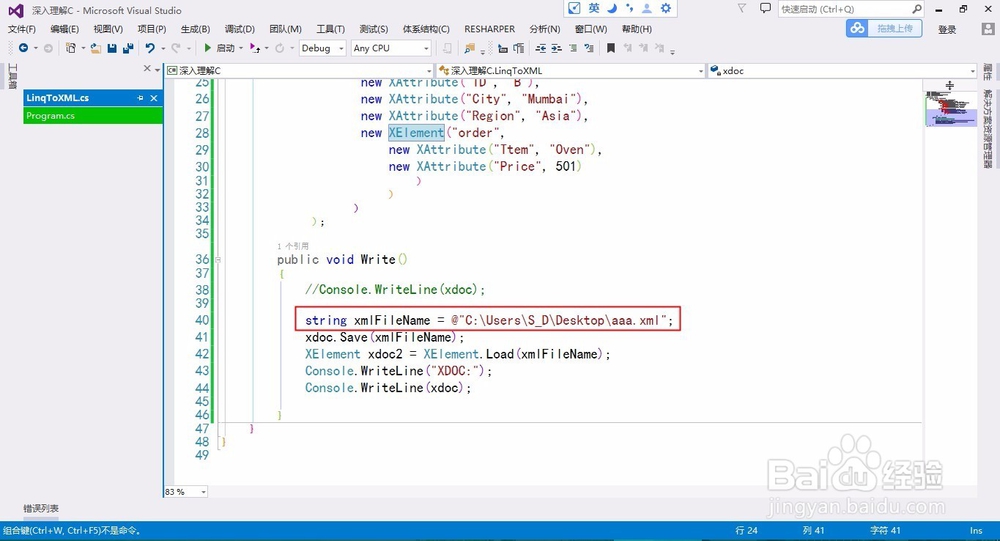
Task: Click the code minimap scrollbar
Action: click(950, 109)
